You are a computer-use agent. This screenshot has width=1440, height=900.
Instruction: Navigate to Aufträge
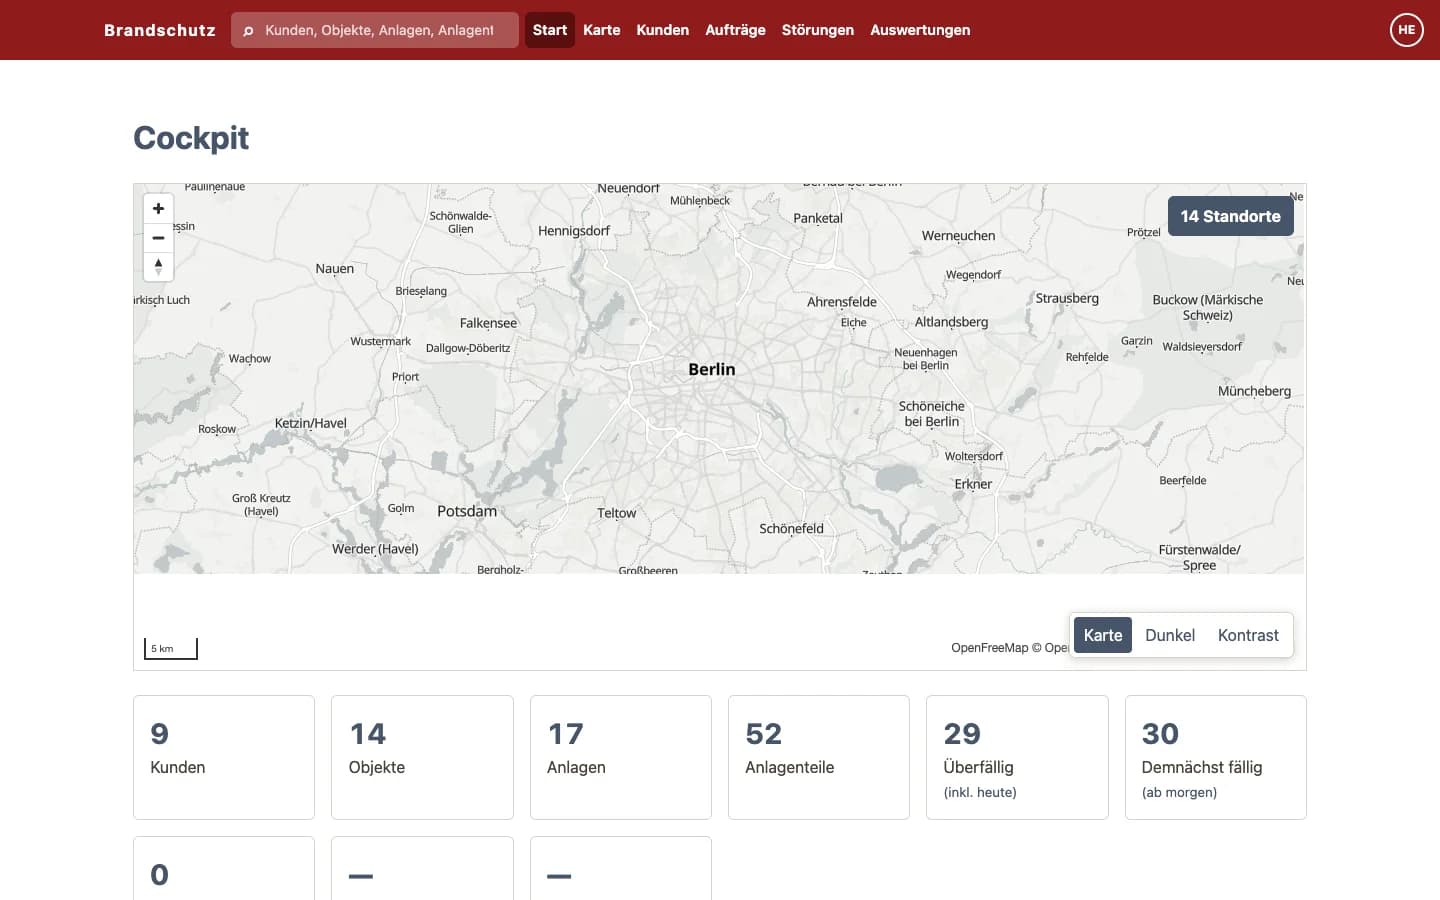click(x=735, y=30)
